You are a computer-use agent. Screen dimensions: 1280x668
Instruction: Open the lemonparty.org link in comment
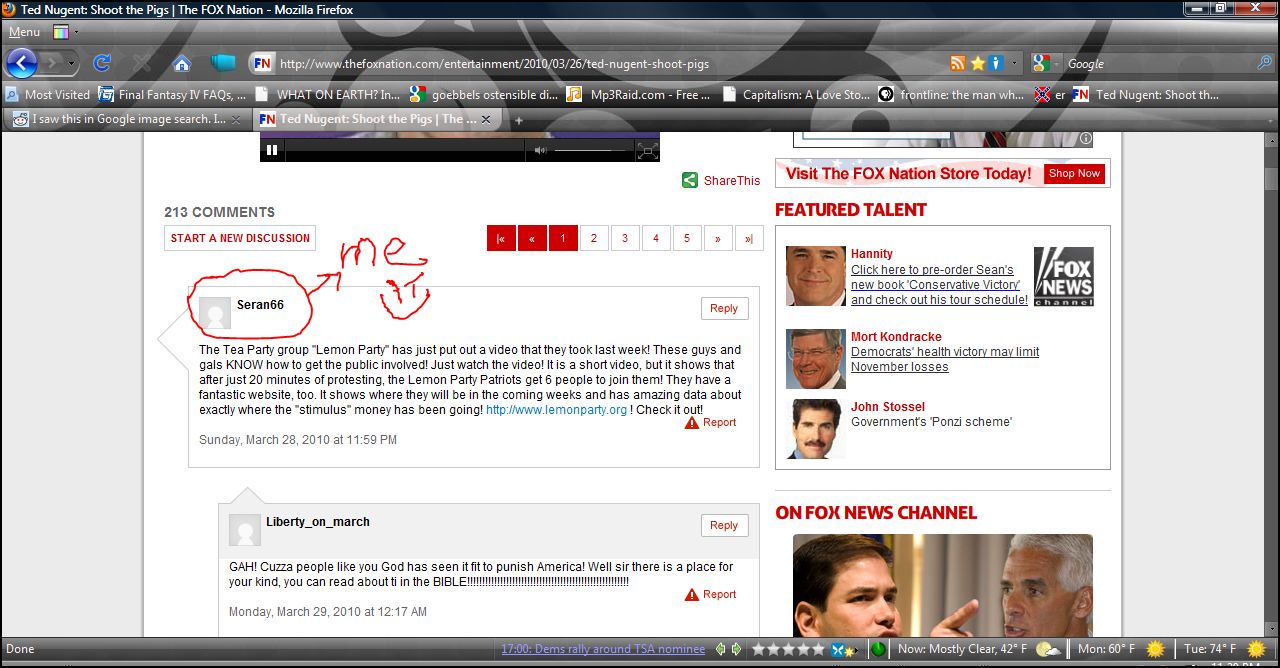point(556,410)
